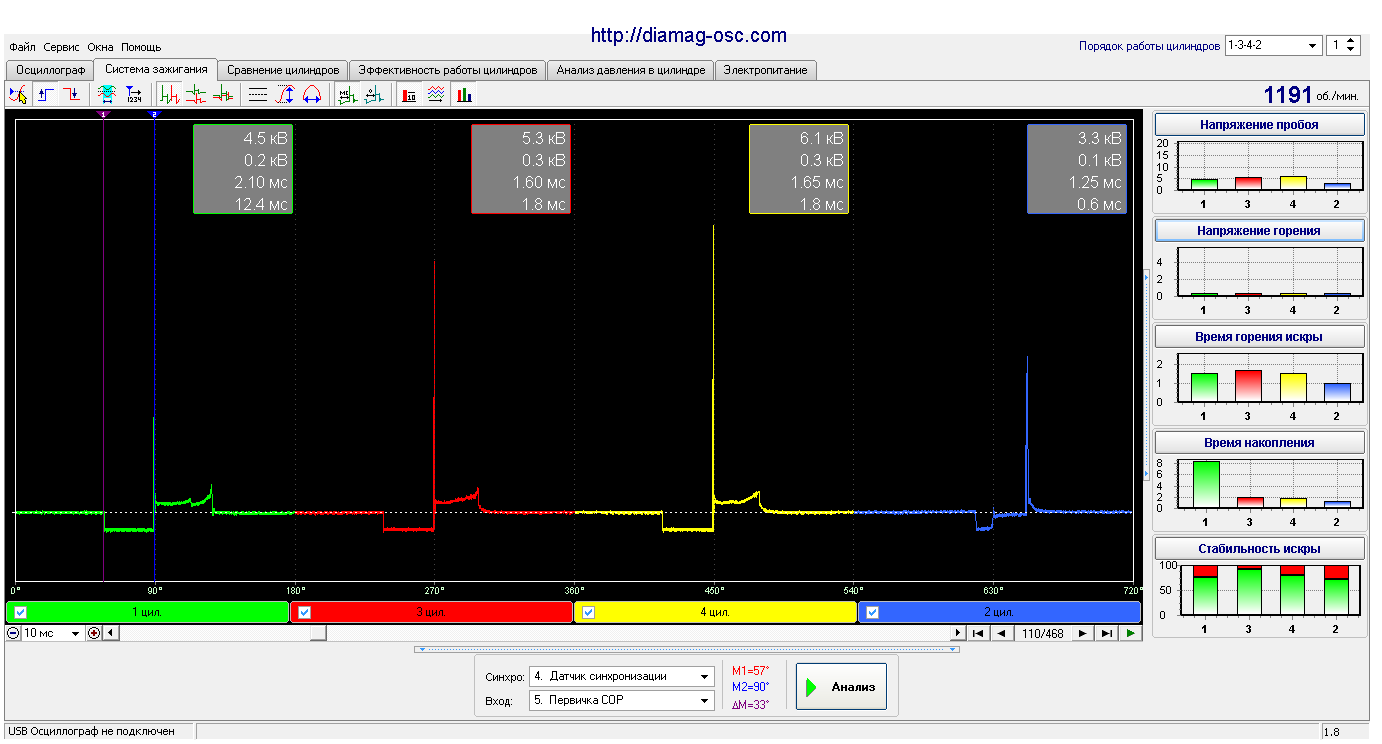Viewport: 1382px width, 744px height.
Task: Click Время накопления button
Action: [x=1259, y=442]
